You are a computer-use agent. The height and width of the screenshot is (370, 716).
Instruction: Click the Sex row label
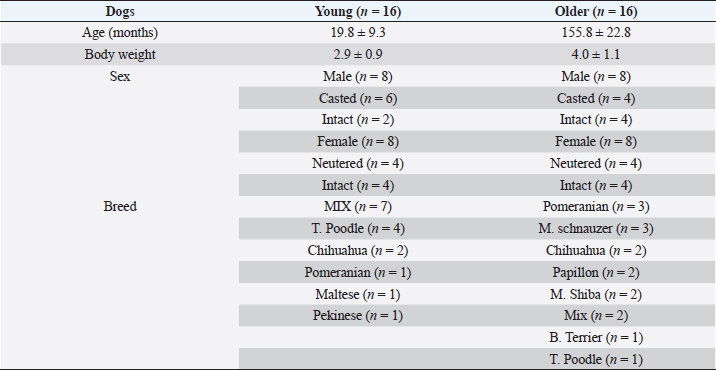pyautogui.click(x=120, y=76)
